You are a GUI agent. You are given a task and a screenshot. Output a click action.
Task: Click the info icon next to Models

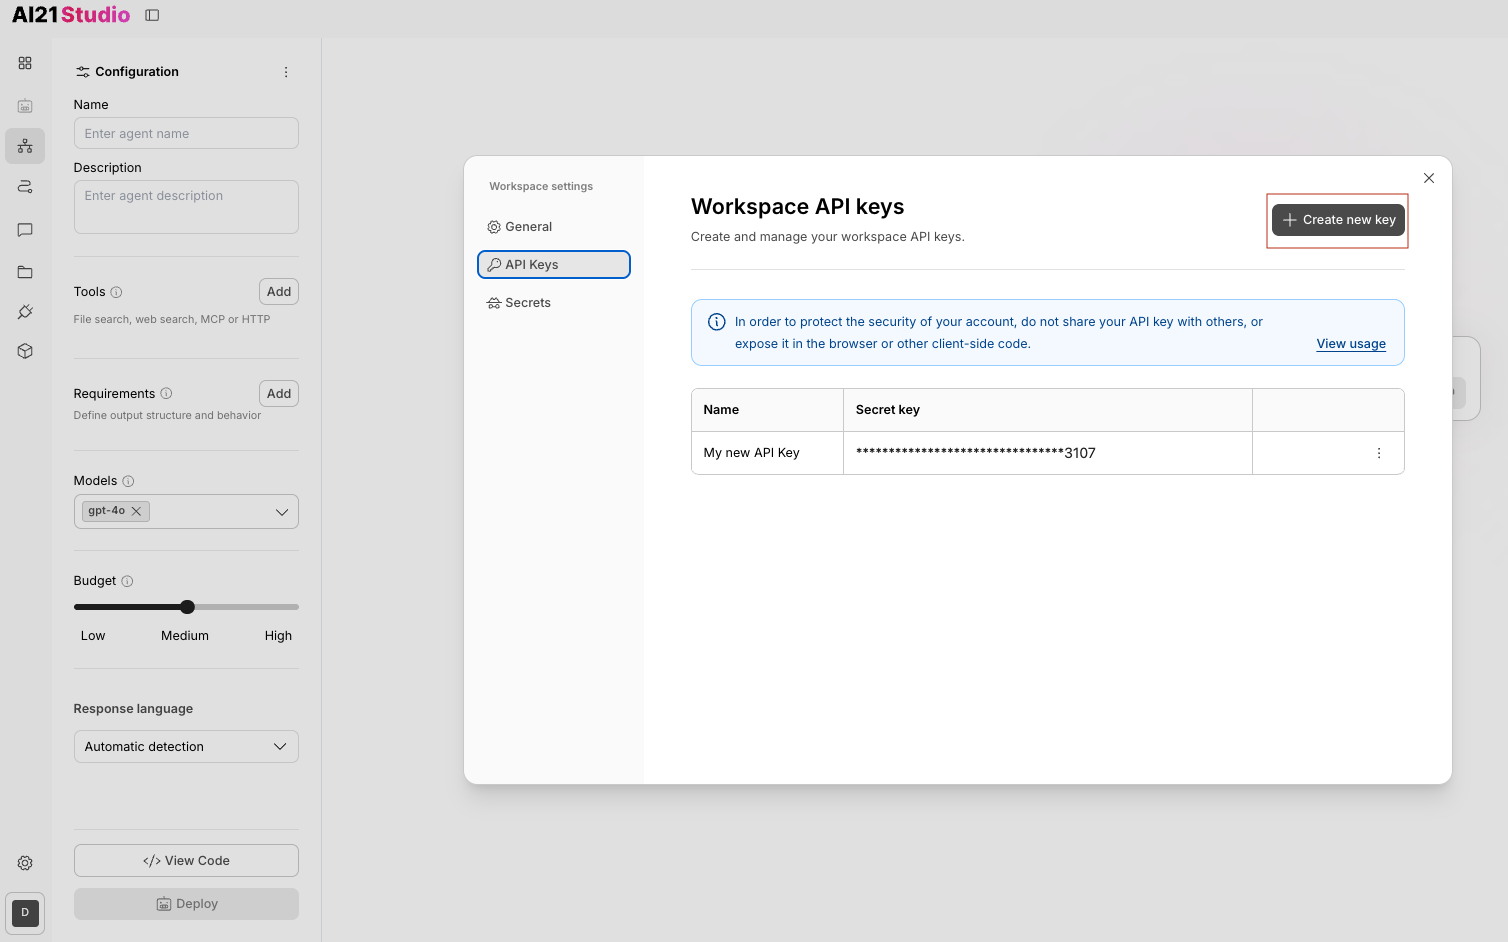[128, 481]
